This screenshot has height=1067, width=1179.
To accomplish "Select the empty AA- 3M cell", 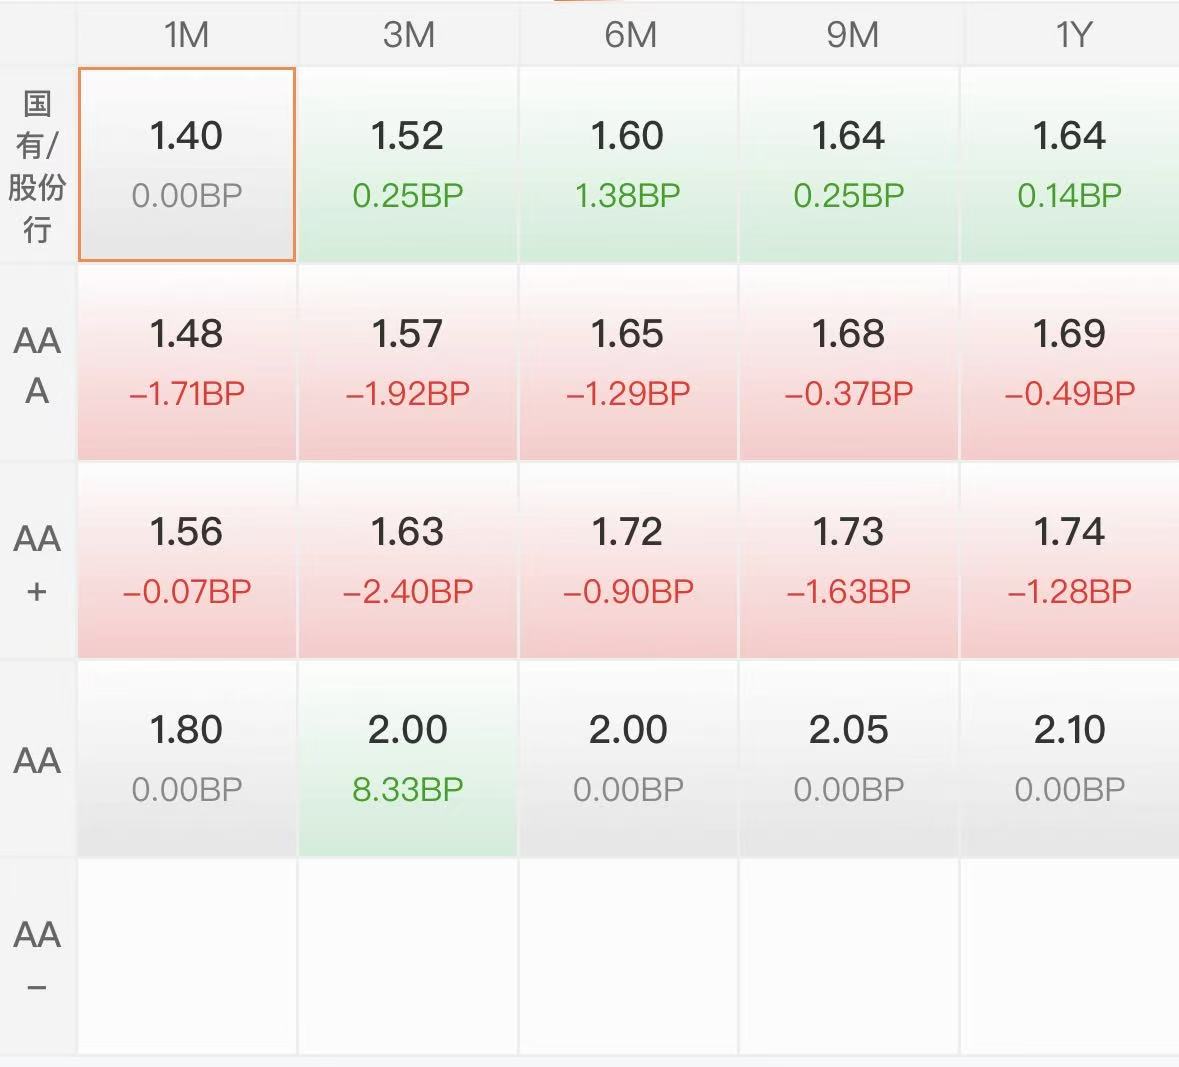I will [x=408, y=956].
